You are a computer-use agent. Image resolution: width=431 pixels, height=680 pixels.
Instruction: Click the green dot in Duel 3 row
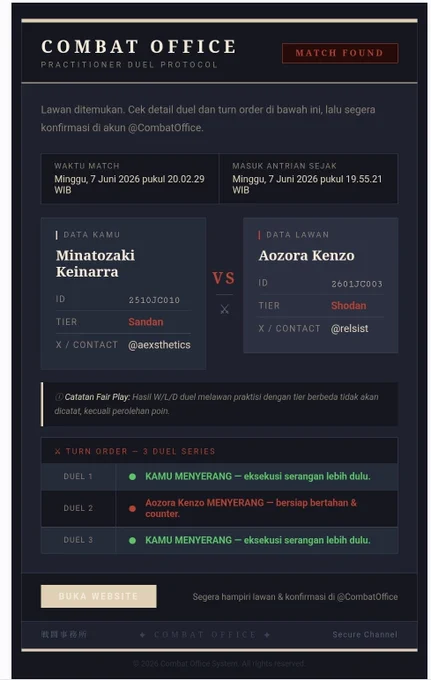132,540
